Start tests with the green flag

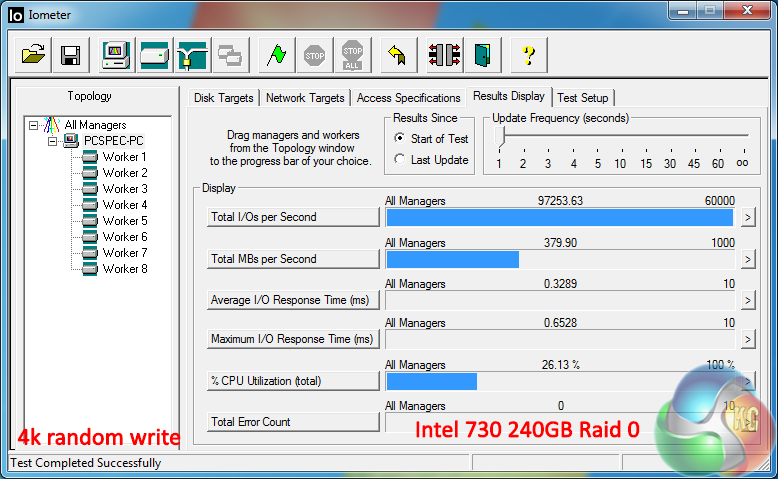[276, 55]
